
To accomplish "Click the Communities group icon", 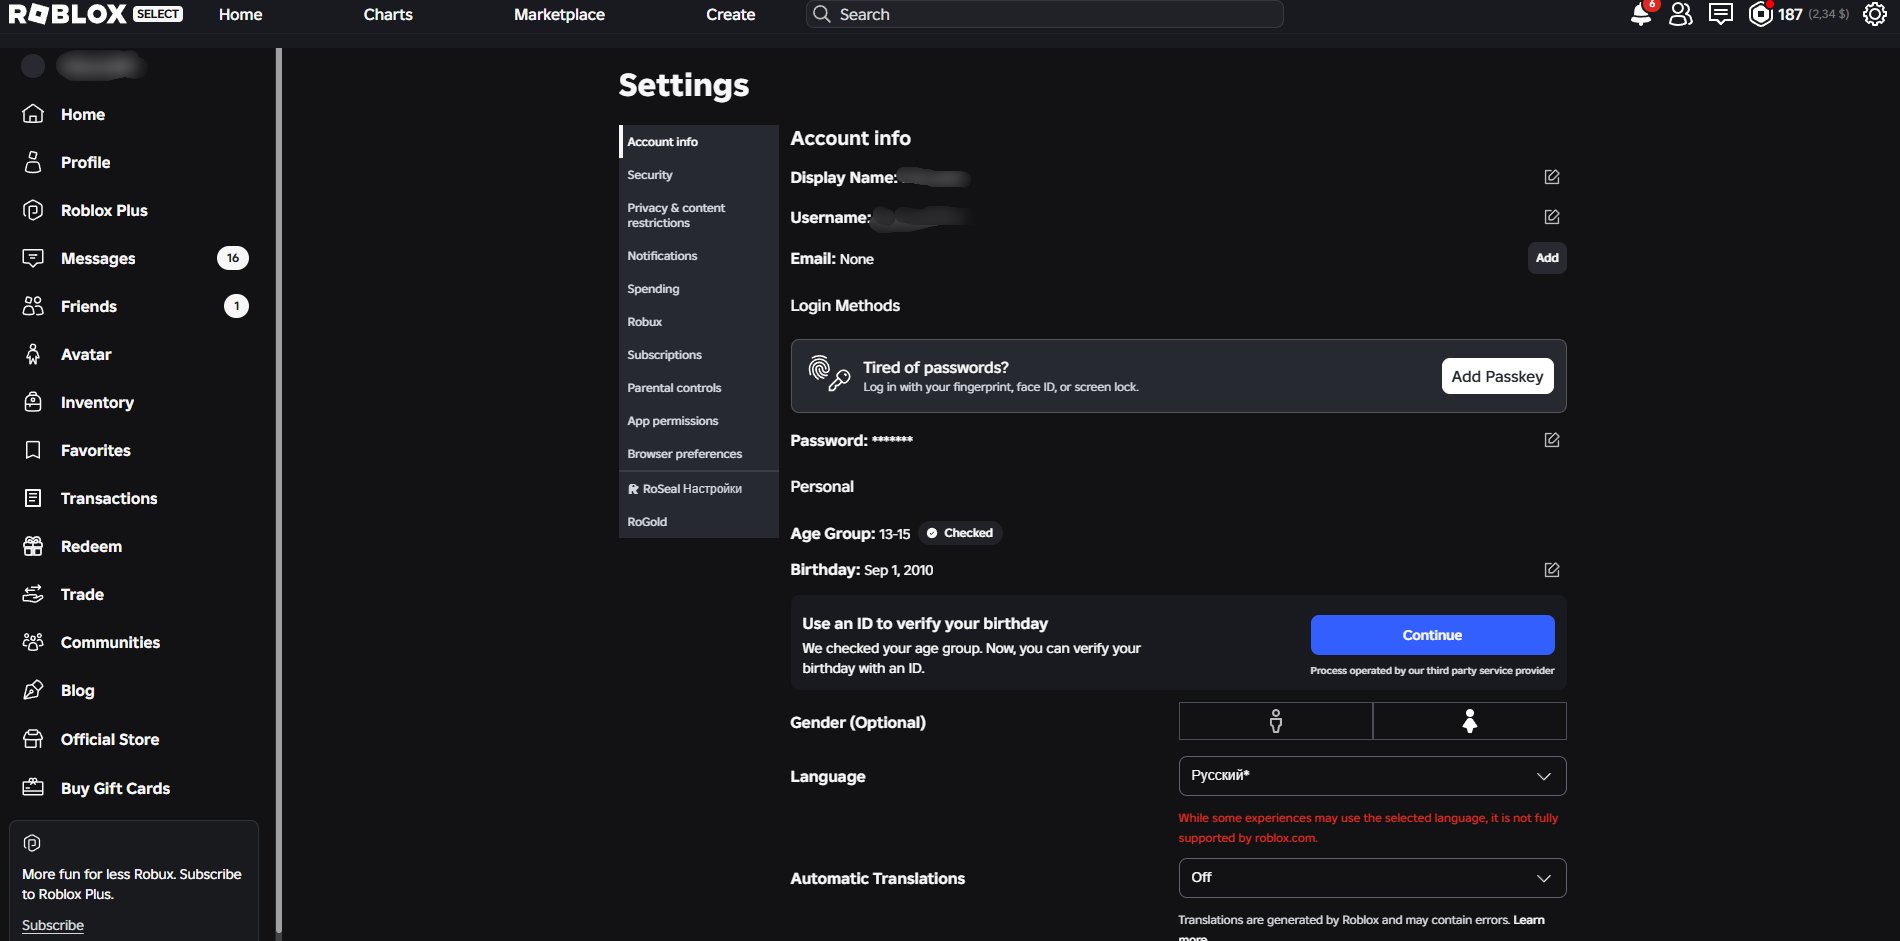I will (x=33, y=642).
